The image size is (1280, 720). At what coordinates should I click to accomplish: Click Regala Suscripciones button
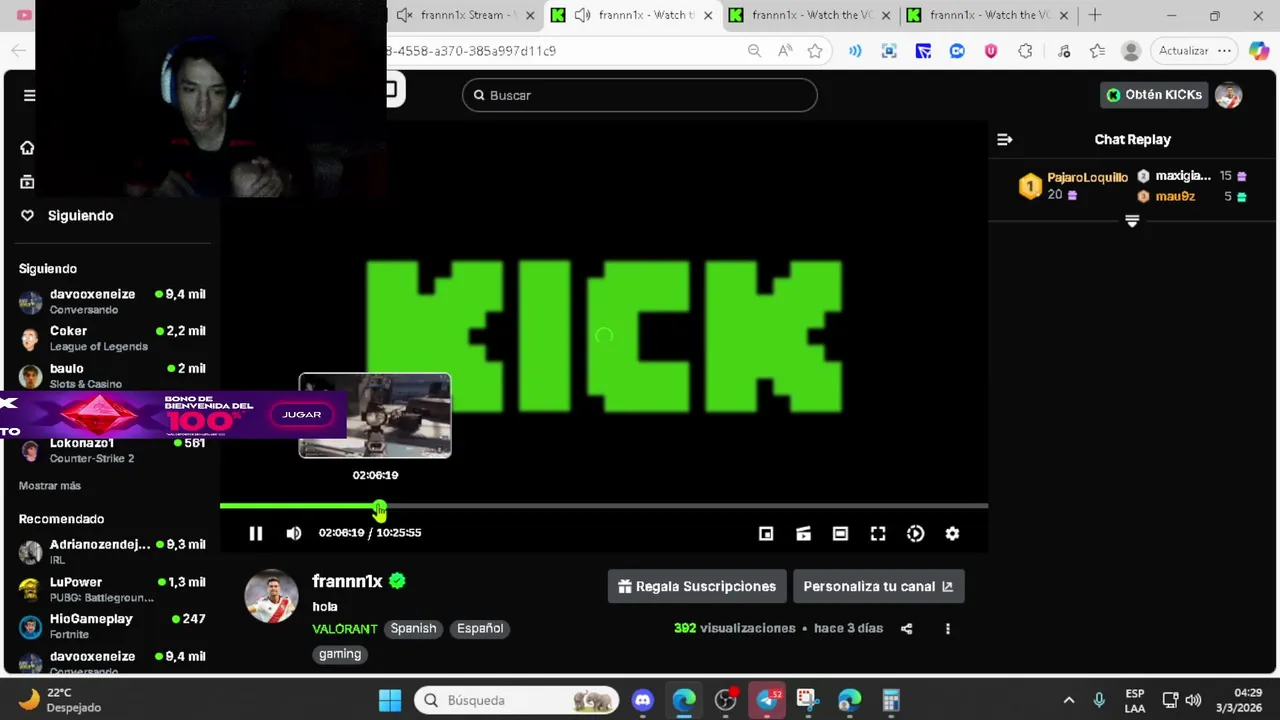click(697, 587)
